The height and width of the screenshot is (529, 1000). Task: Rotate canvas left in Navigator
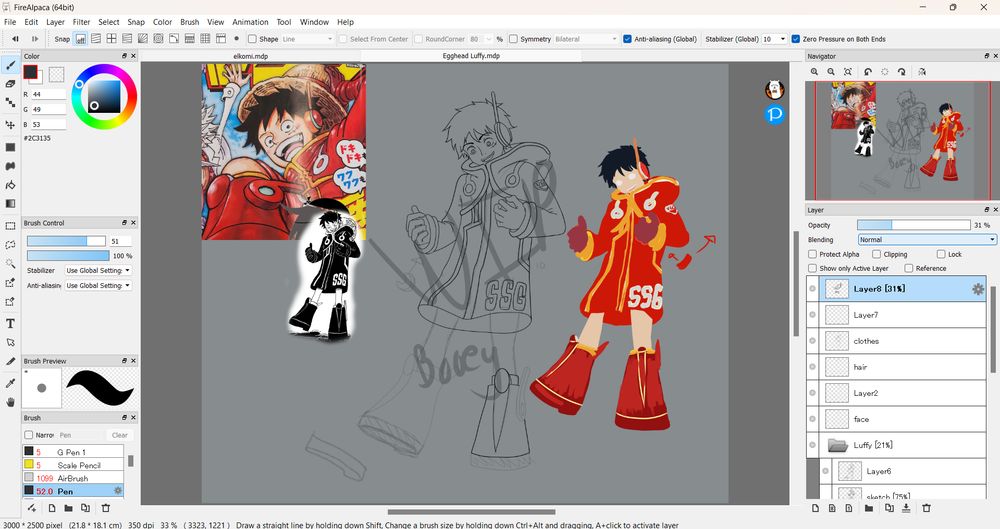[x=868, y=72]
